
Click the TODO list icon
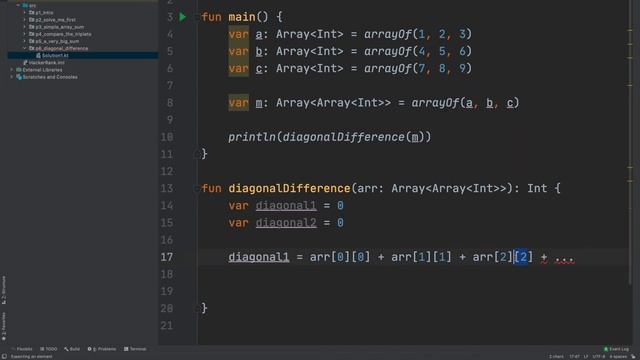point(42,349)
